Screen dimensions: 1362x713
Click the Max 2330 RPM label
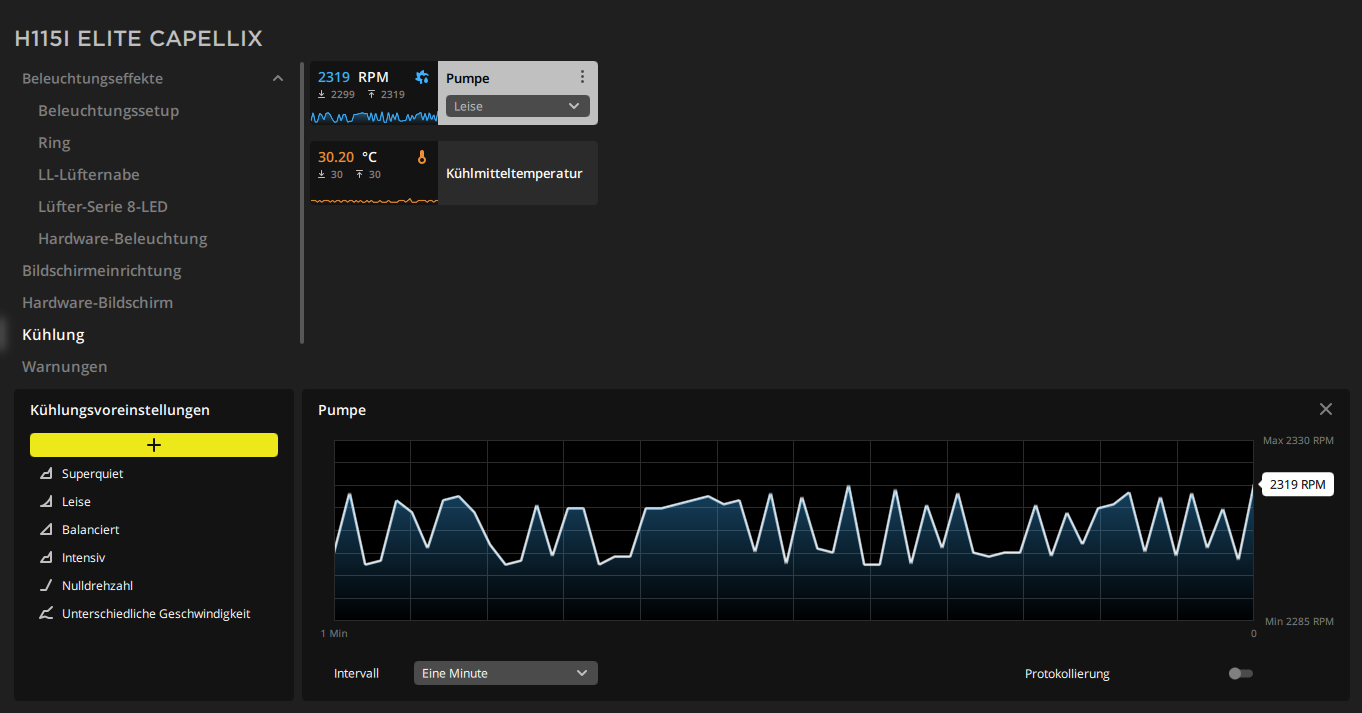[x=1298, y=440]
